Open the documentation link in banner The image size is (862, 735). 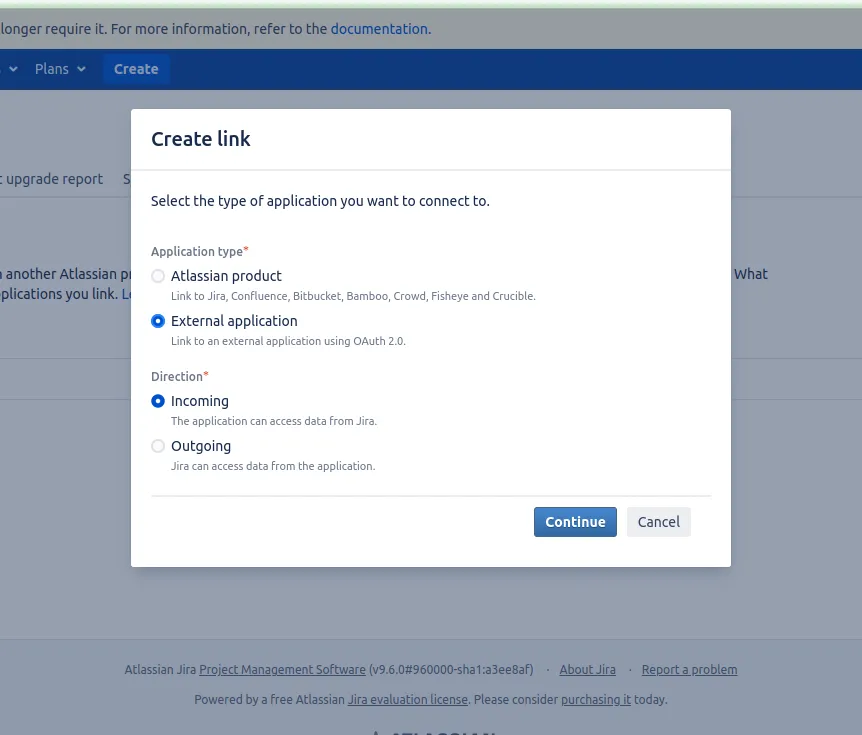point(379,29)
